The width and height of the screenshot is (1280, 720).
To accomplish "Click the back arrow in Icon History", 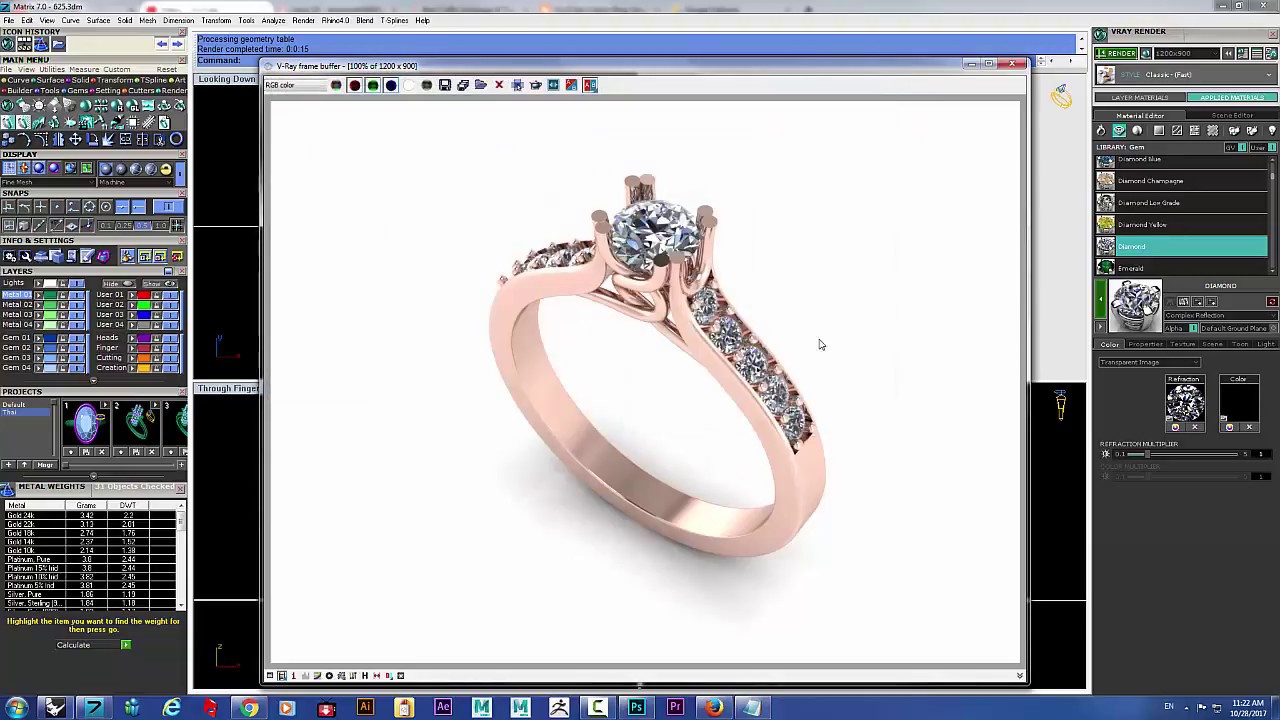I will click(161, 44).
